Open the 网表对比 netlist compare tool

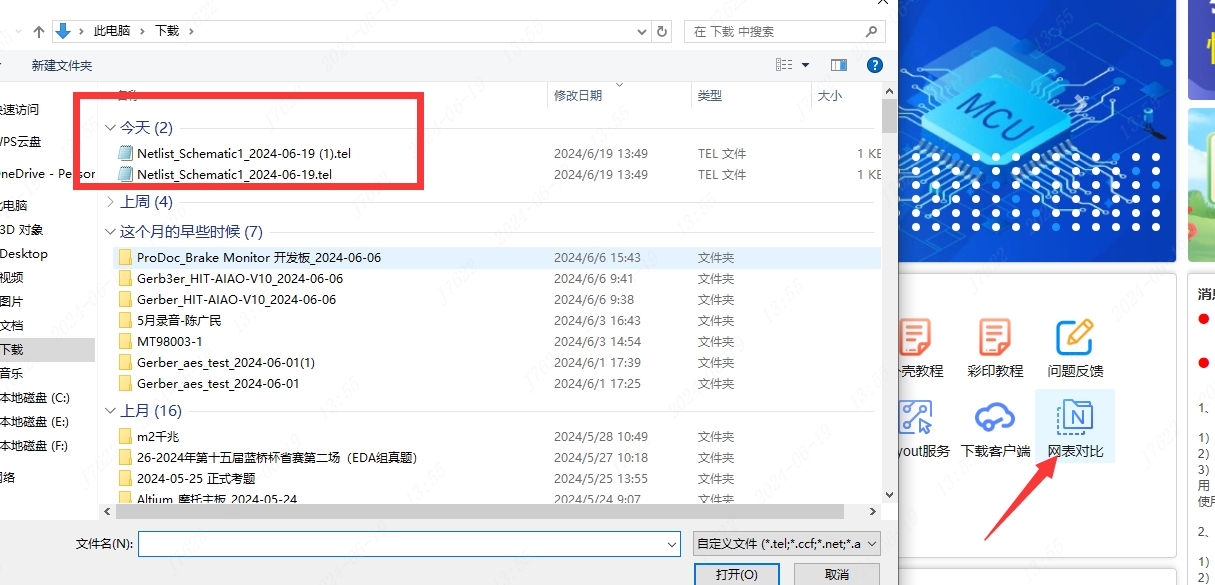tap(1075, 426)
